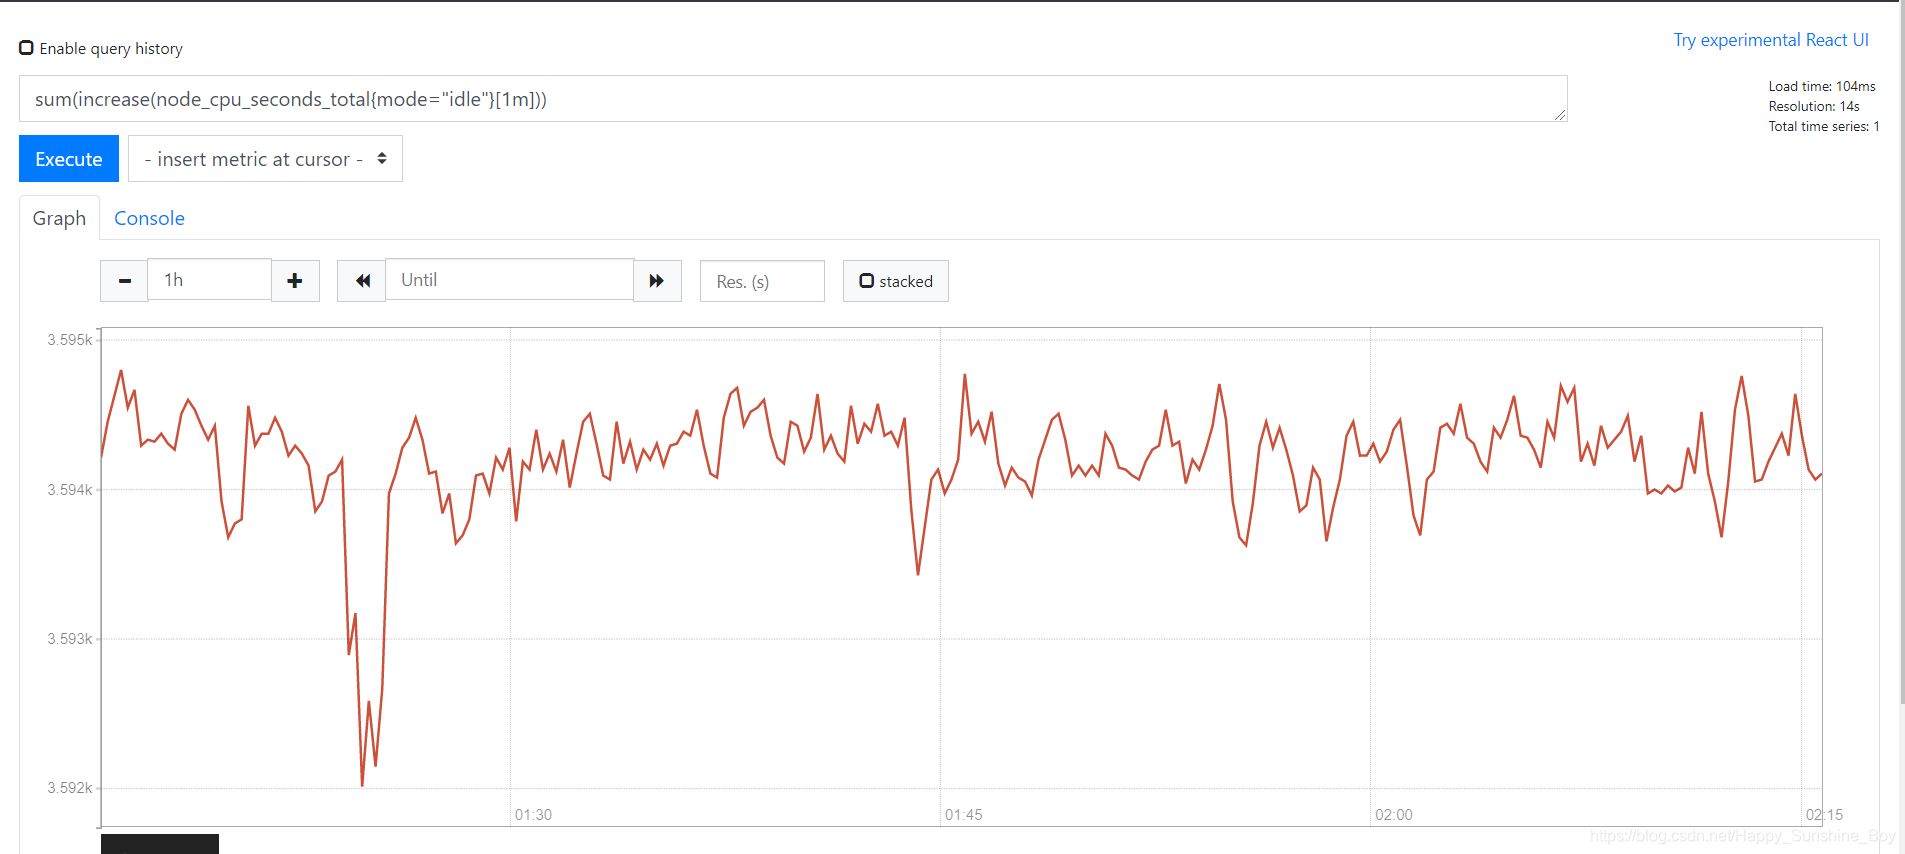Screen dimensions: 1905x854
Task: Click the 3.592k y-axis label
Action: point(69,788)
